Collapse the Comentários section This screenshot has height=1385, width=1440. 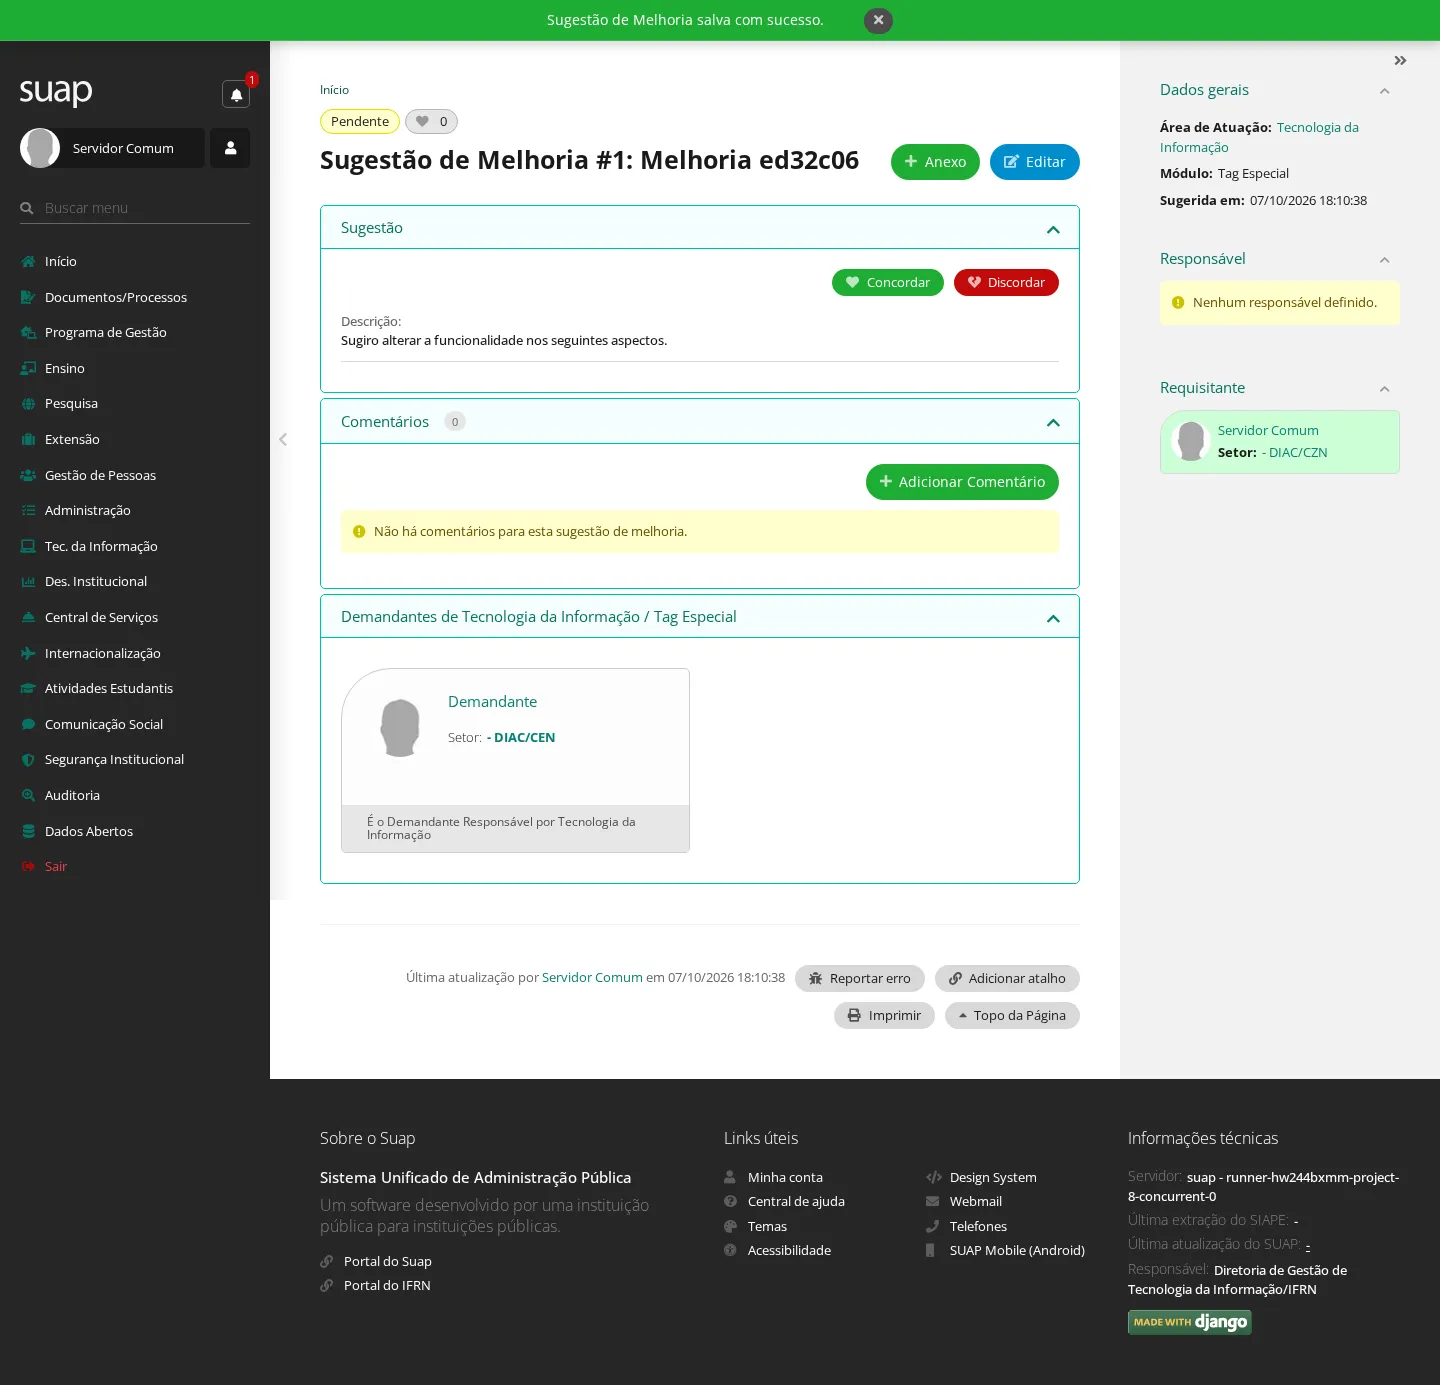[1053, 423]
